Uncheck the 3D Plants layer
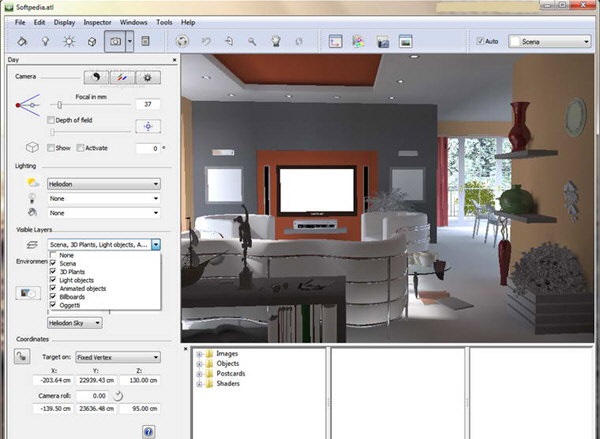 (53, 271)
